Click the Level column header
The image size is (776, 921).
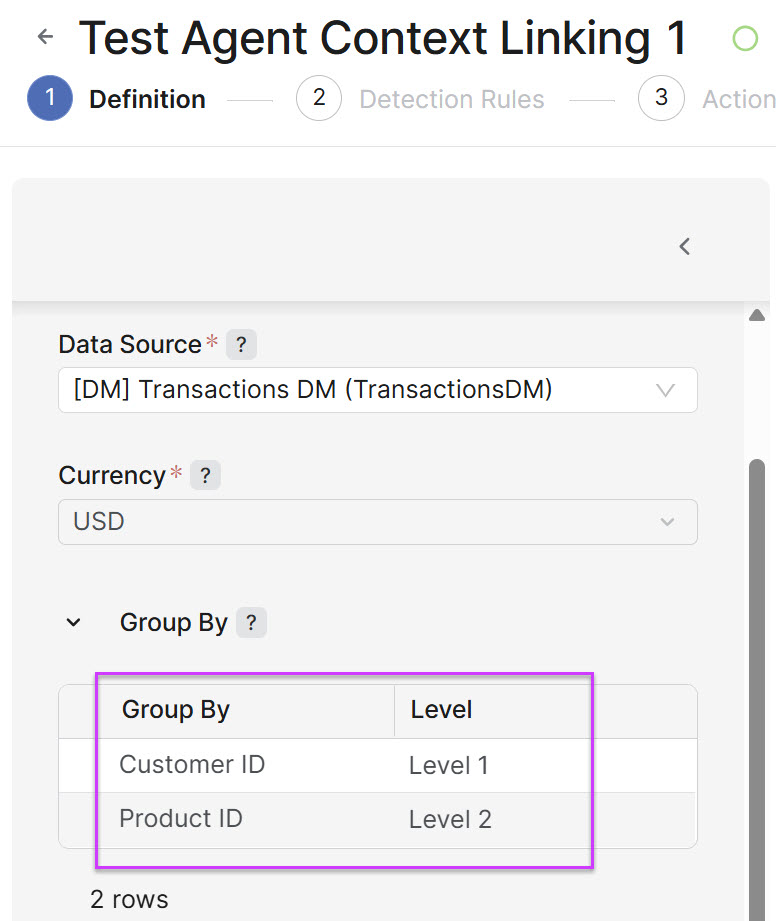441,710
